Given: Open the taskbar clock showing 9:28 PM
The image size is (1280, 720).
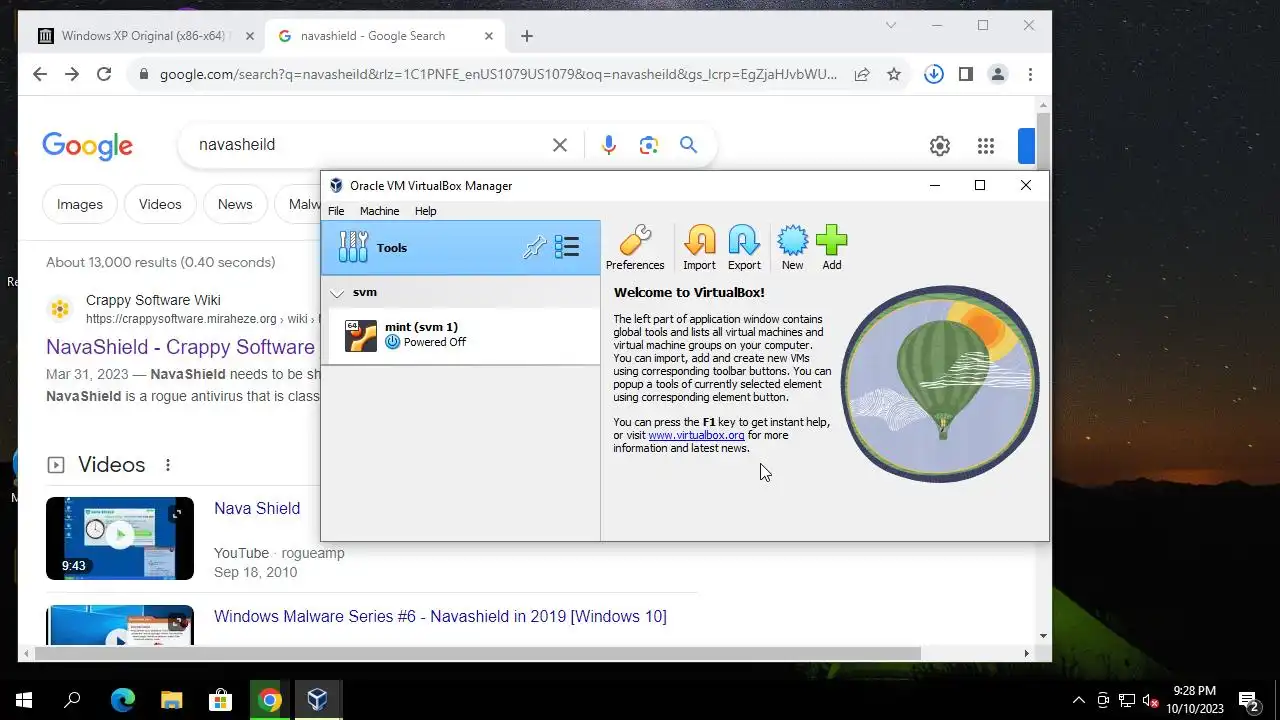Looking at the screenshot, I should coord(1195,700).
